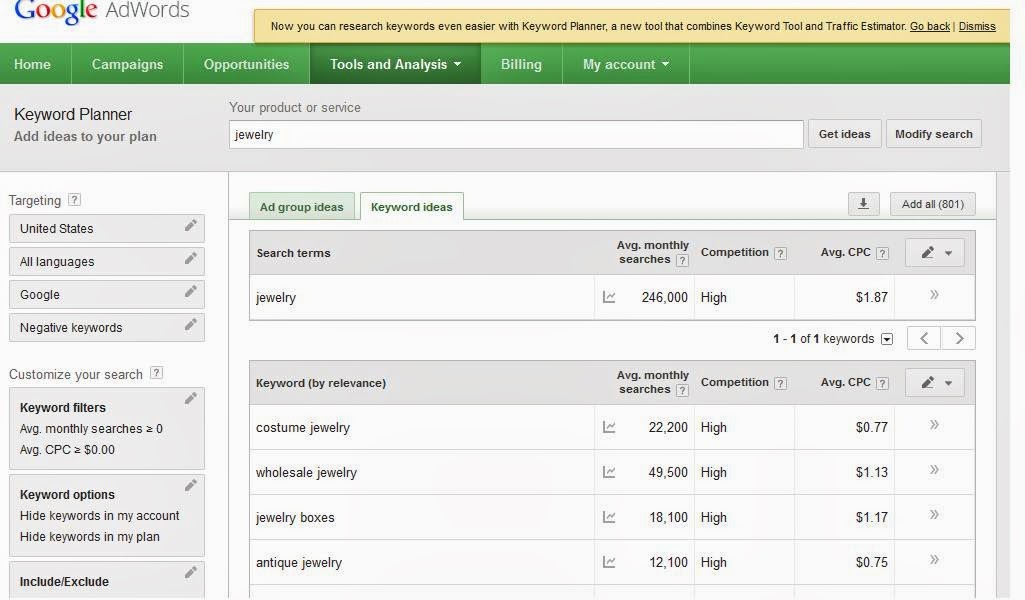Viewport: 1025px width, 600px height.
Task: Open help for Keyword table Avg. monthly searches
Action: tap(682, 390)
